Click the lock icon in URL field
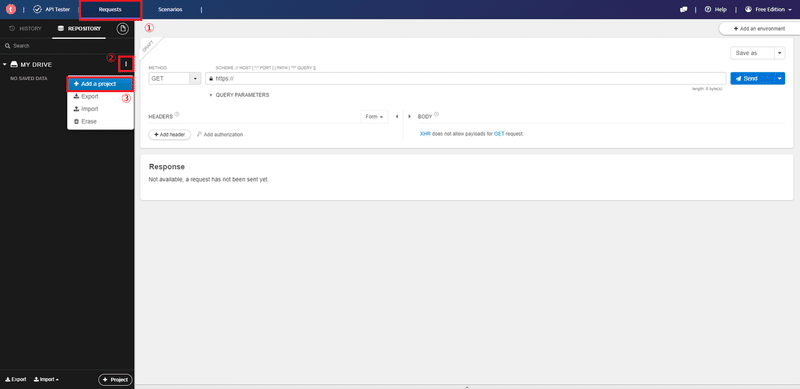Viewport: 800px width, 389px height. pos(211,79)
